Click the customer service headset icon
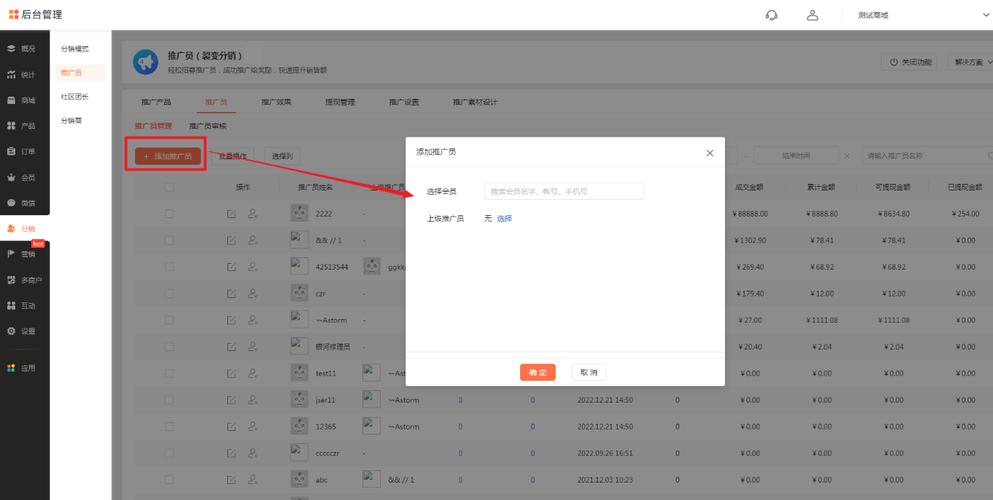Viewport: 993px width, 500px height. click(x=771, y=15)
